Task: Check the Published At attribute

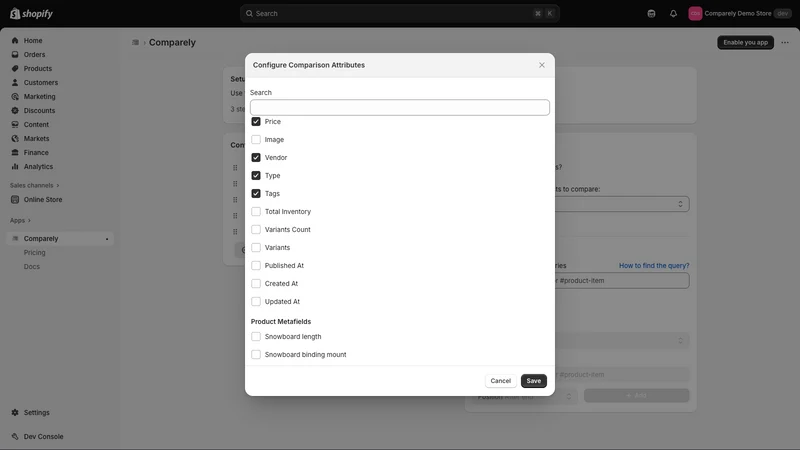Action: (x=256, y=266)
